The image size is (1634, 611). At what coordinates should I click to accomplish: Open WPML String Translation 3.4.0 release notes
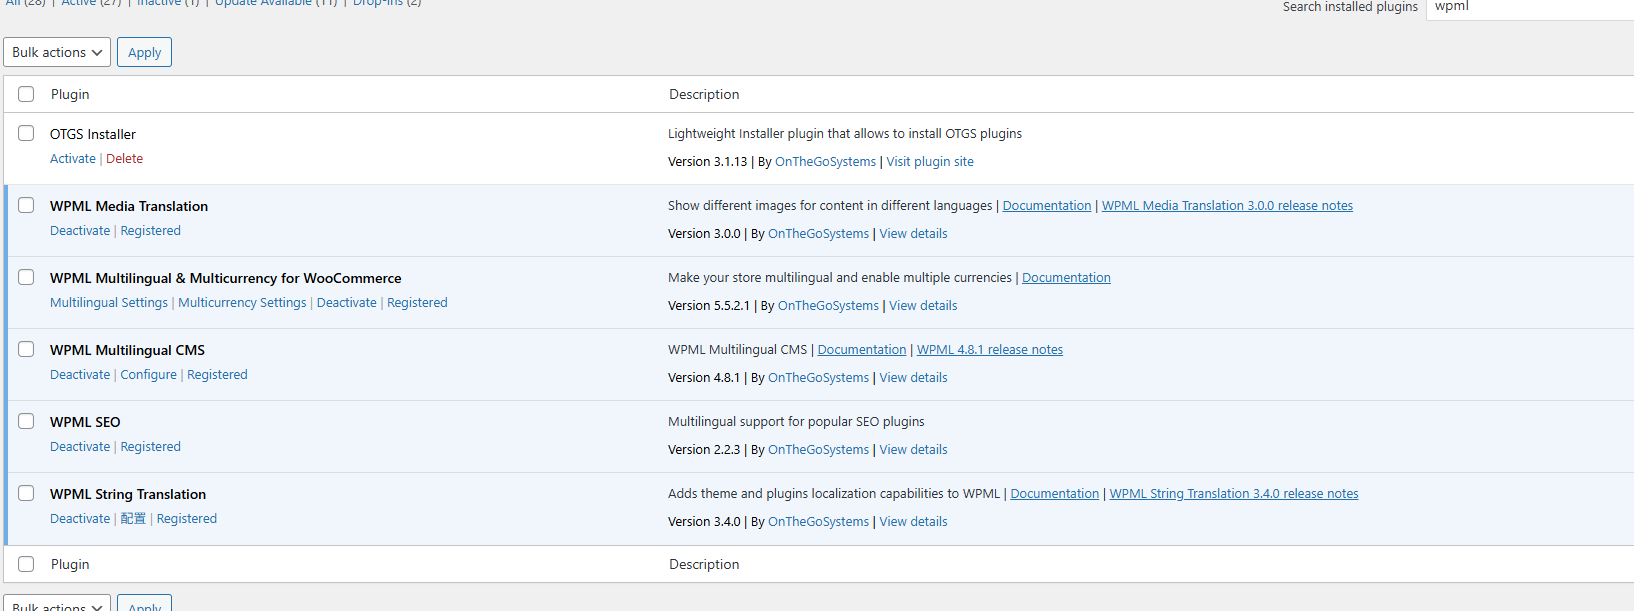pos(1233,494)
